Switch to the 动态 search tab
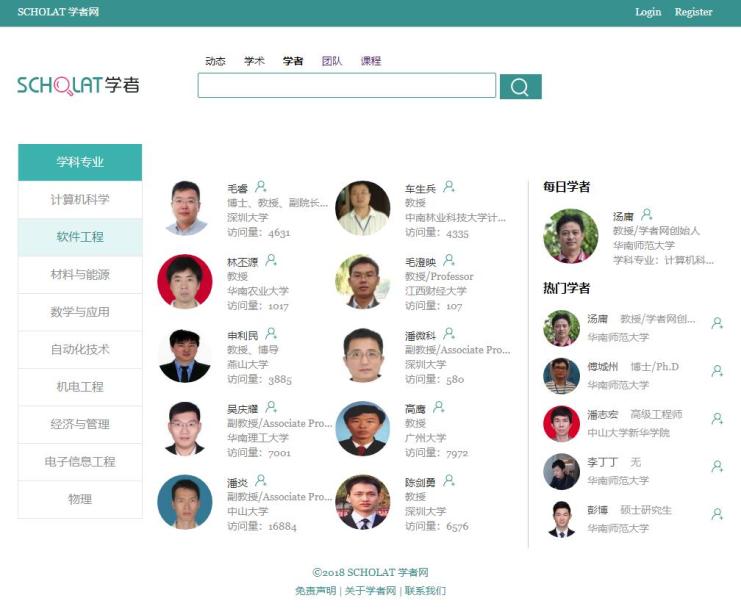 click(x=215, y=61)
